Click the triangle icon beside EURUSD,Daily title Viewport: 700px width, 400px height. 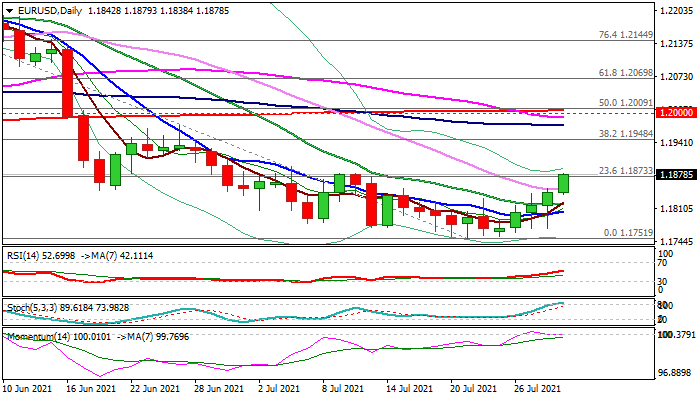tap(7, 10)
